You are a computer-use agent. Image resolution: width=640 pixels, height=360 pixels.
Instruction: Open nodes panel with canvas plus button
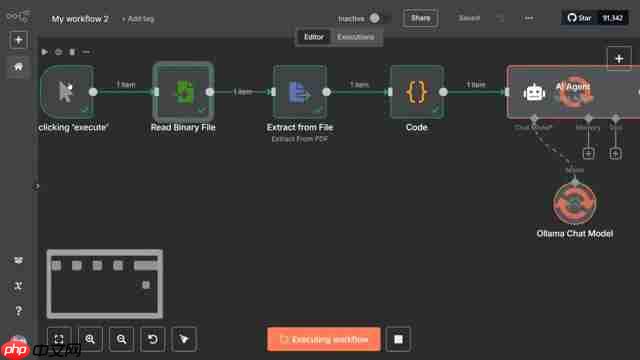619,59
